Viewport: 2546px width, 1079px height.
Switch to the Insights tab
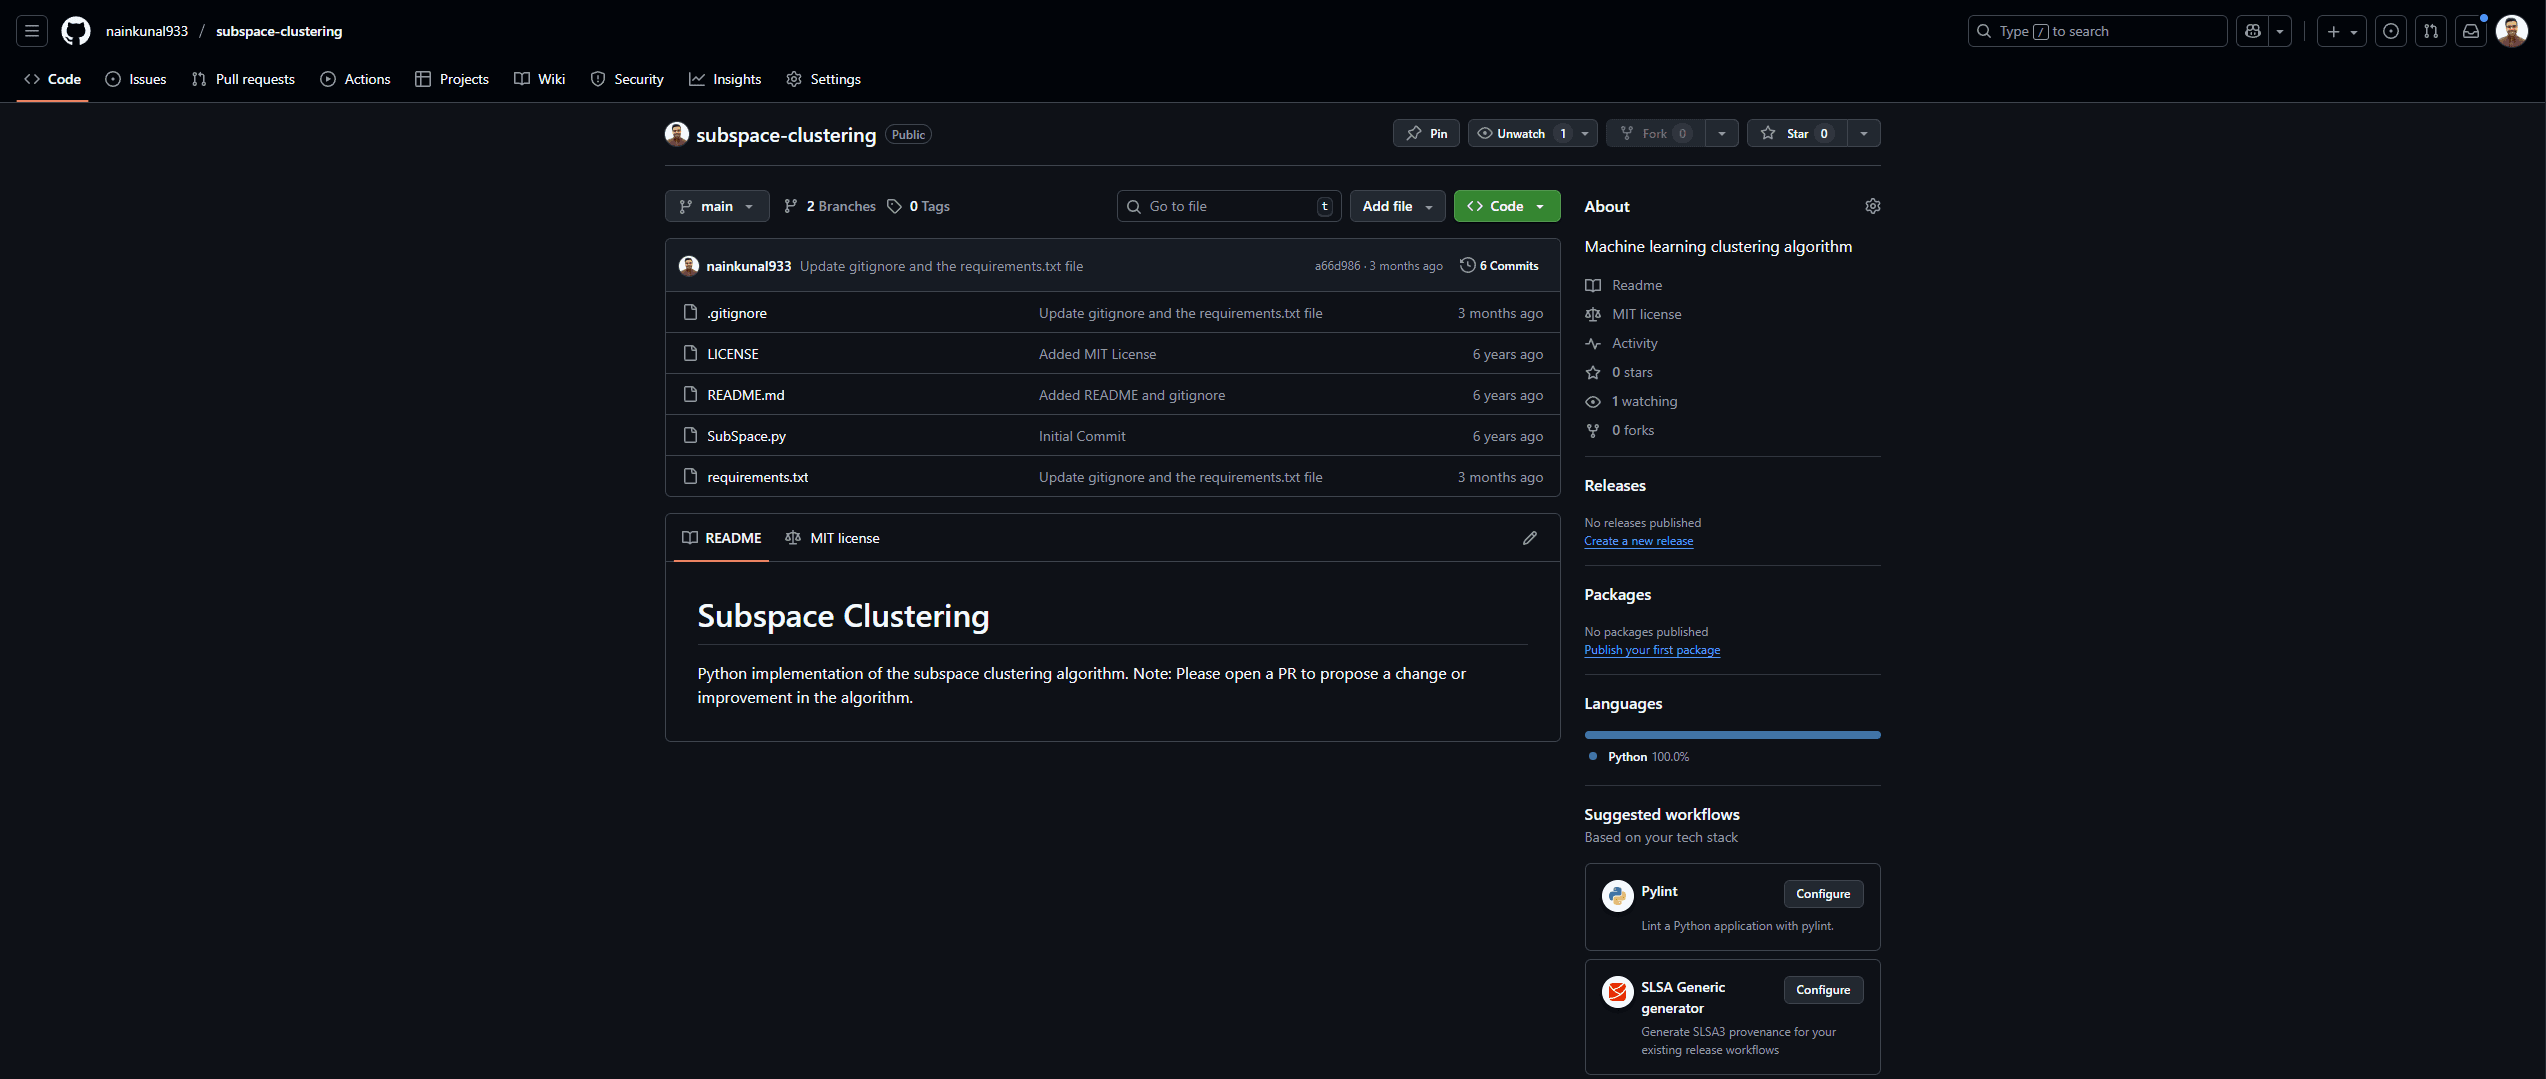726,79
